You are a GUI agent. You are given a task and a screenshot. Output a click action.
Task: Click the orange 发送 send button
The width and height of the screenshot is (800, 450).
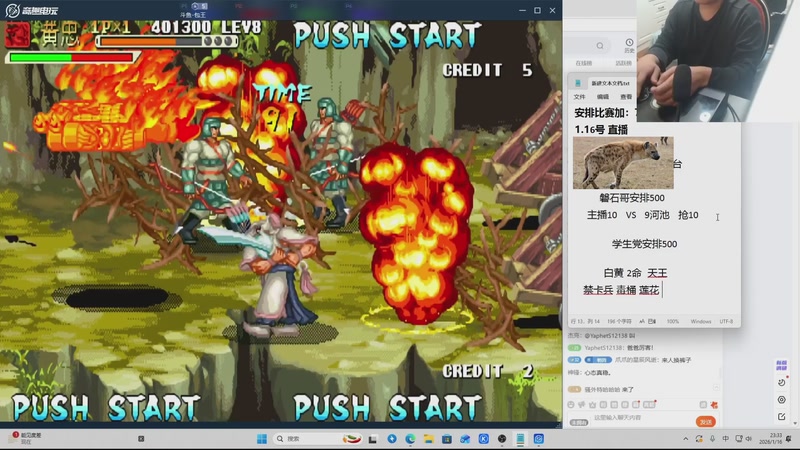point(706,422)
